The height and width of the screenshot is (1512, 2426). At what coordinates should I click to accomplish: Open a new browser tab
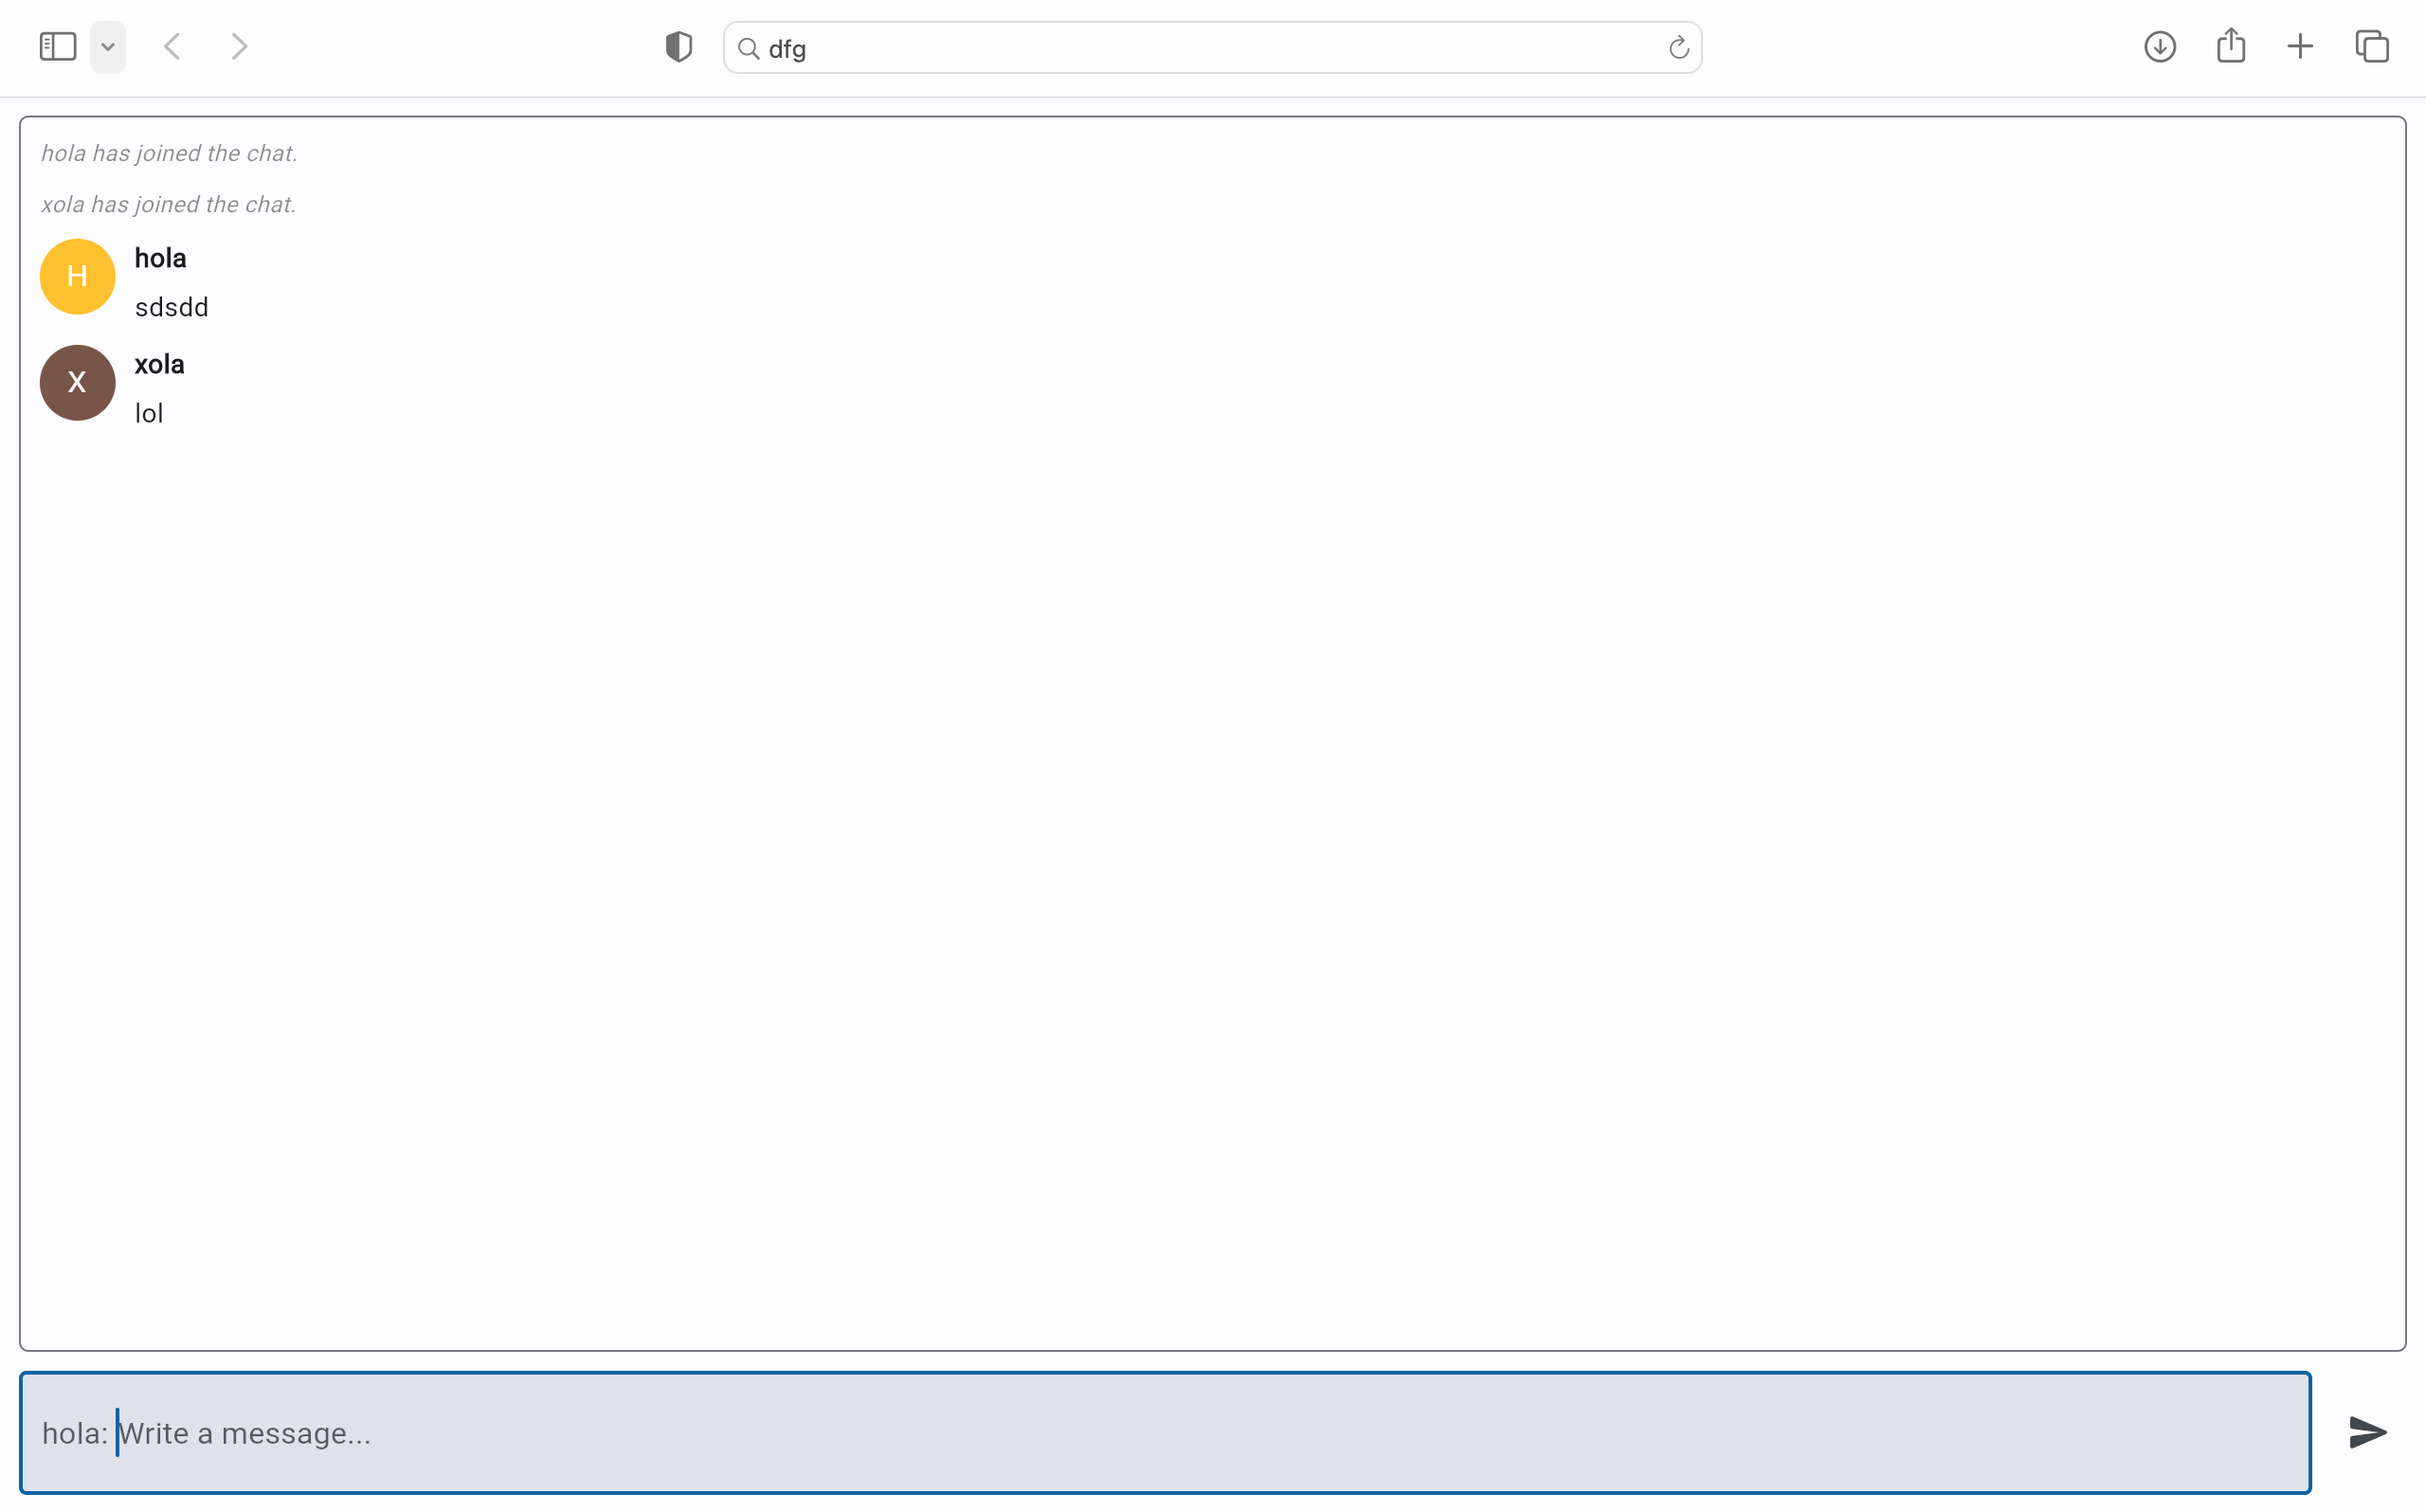pos(2300,47)
